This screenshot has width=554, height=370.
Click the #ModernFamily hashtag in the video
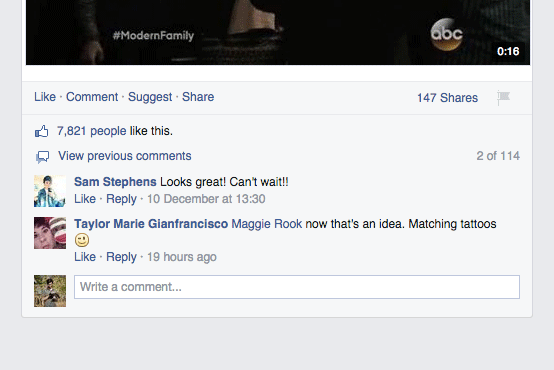153,35
